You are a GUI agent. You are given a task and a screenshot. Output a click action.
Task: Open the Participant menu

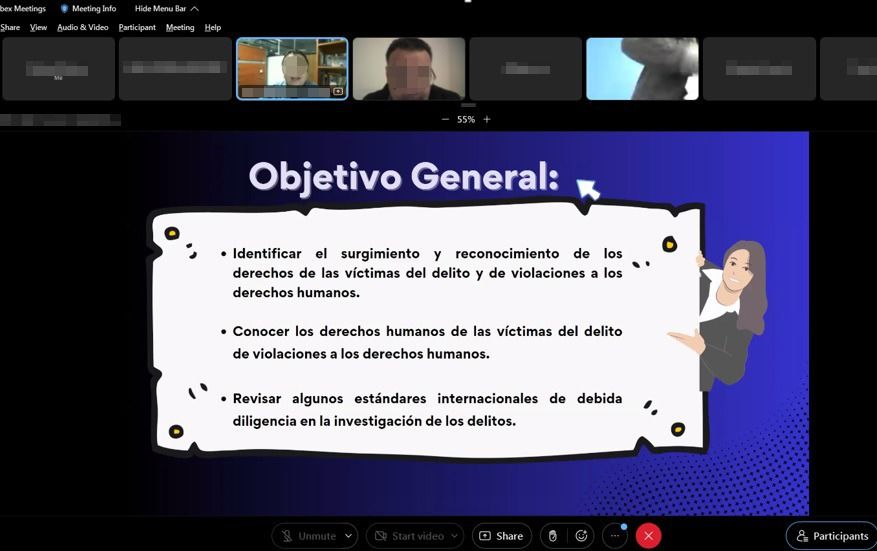pos(137,27)
